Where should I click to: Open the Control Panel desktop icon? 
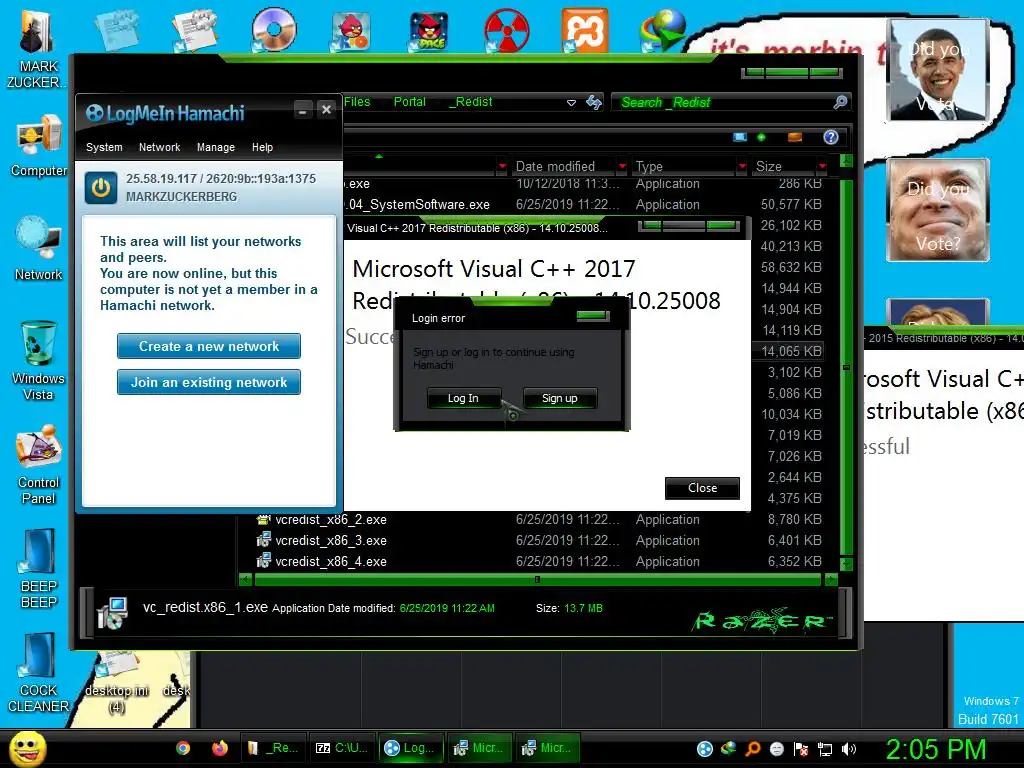click(x=39, y=465)
